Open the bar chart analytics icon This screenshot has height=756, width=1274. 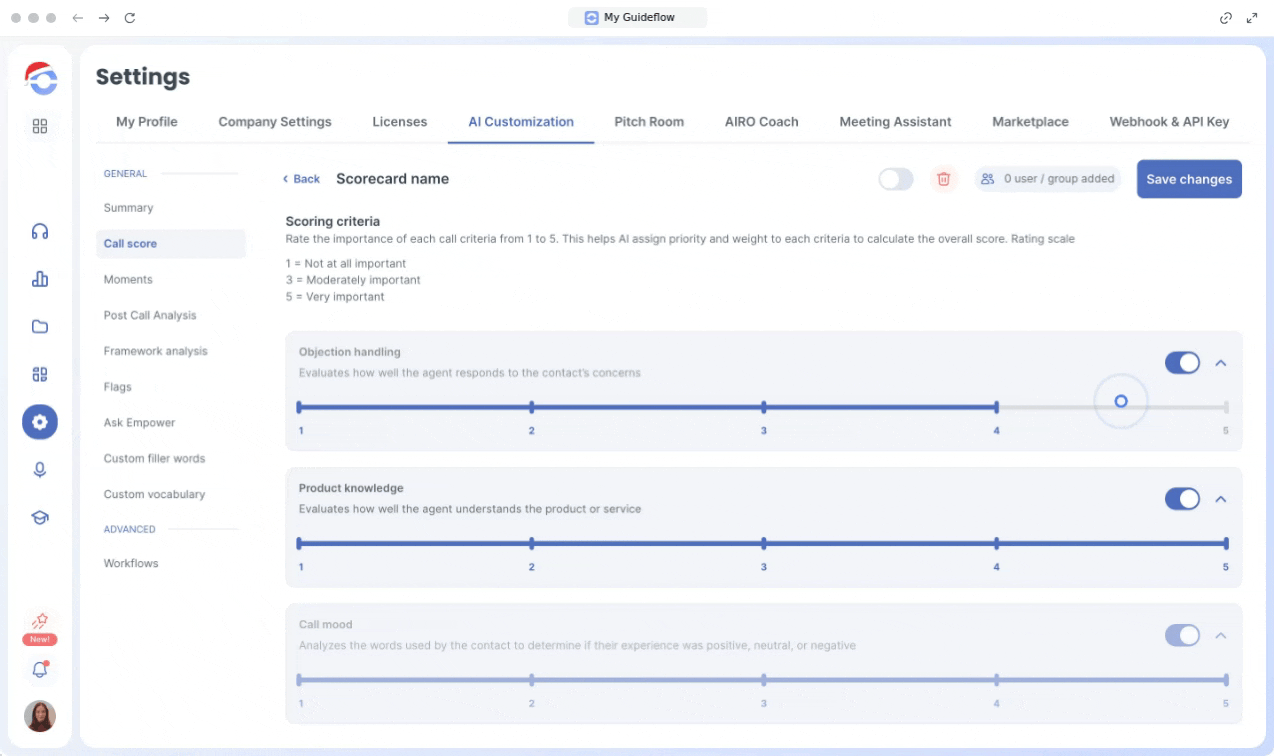pos(40,279)
